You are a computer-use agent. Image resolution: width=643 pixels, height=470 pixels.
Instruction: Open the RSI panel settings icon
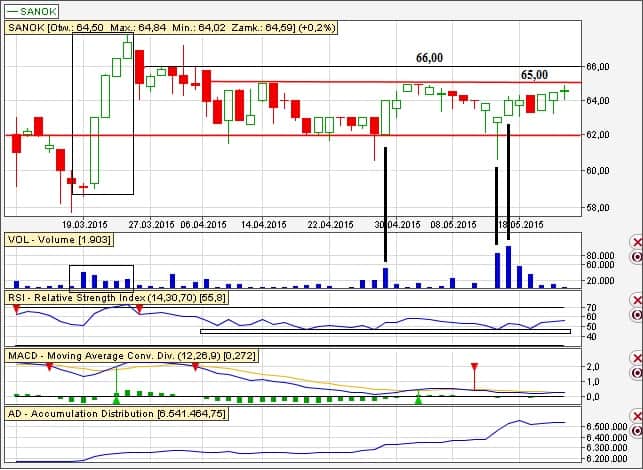click(x=637, y=314)
